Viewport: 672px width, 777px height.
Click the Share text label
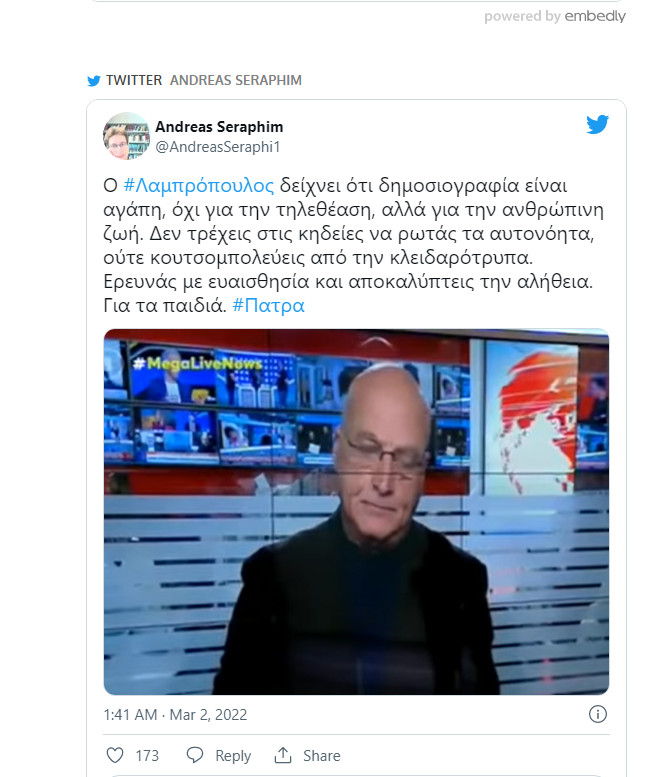click(322, 756)
